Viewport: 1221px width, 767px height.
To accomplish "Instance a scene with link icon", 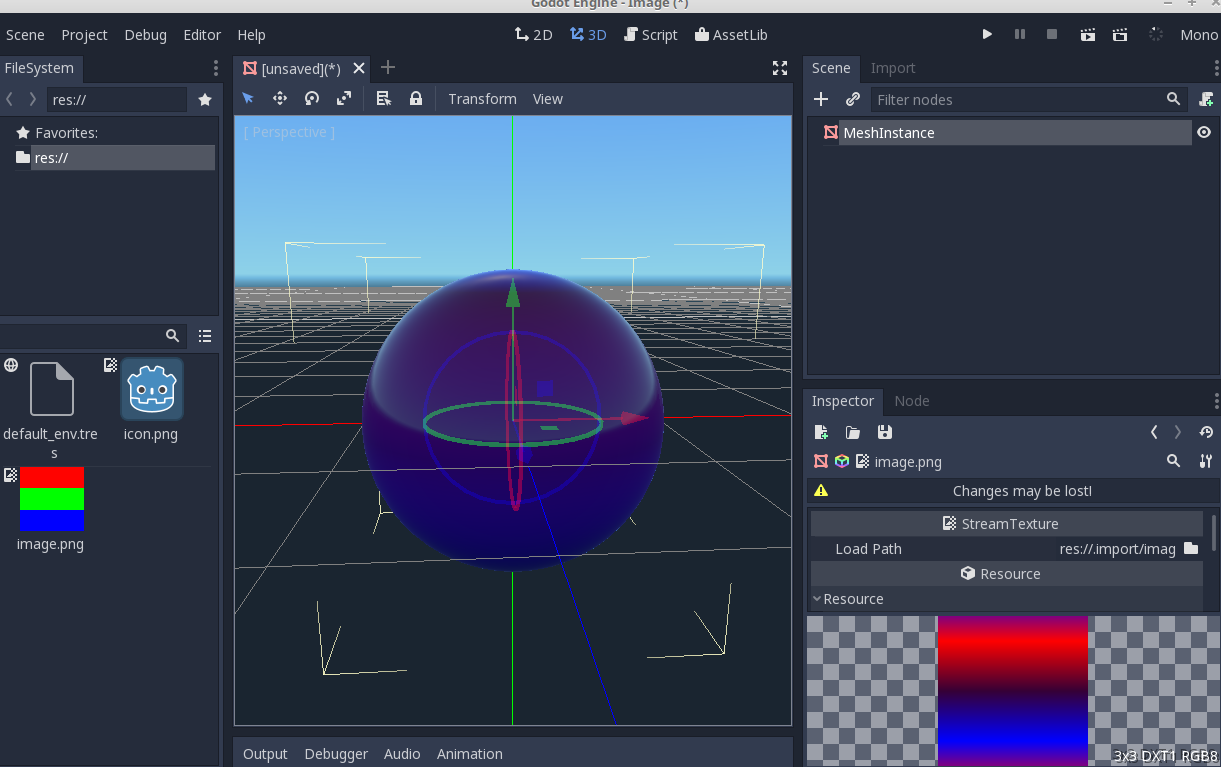I will point(852,99).
